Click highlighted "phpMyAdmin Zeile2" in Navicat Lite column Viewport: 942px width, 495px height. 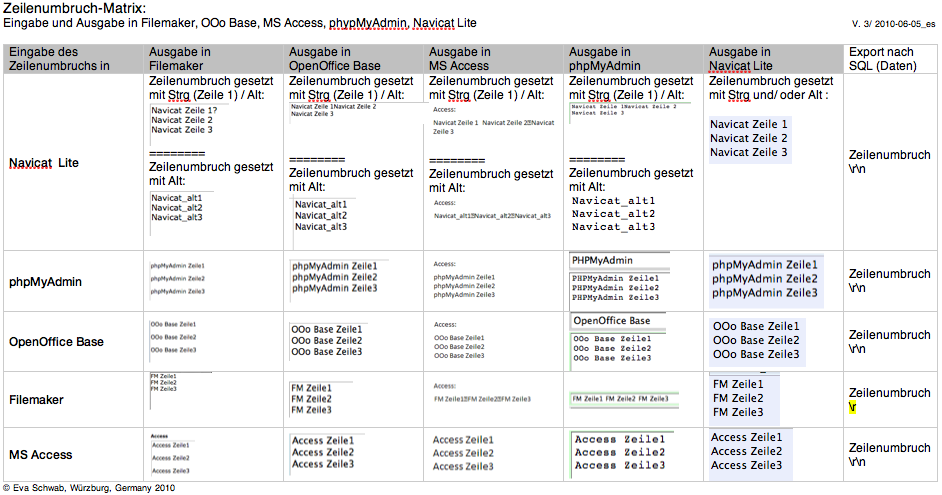(x=765, y=279)
